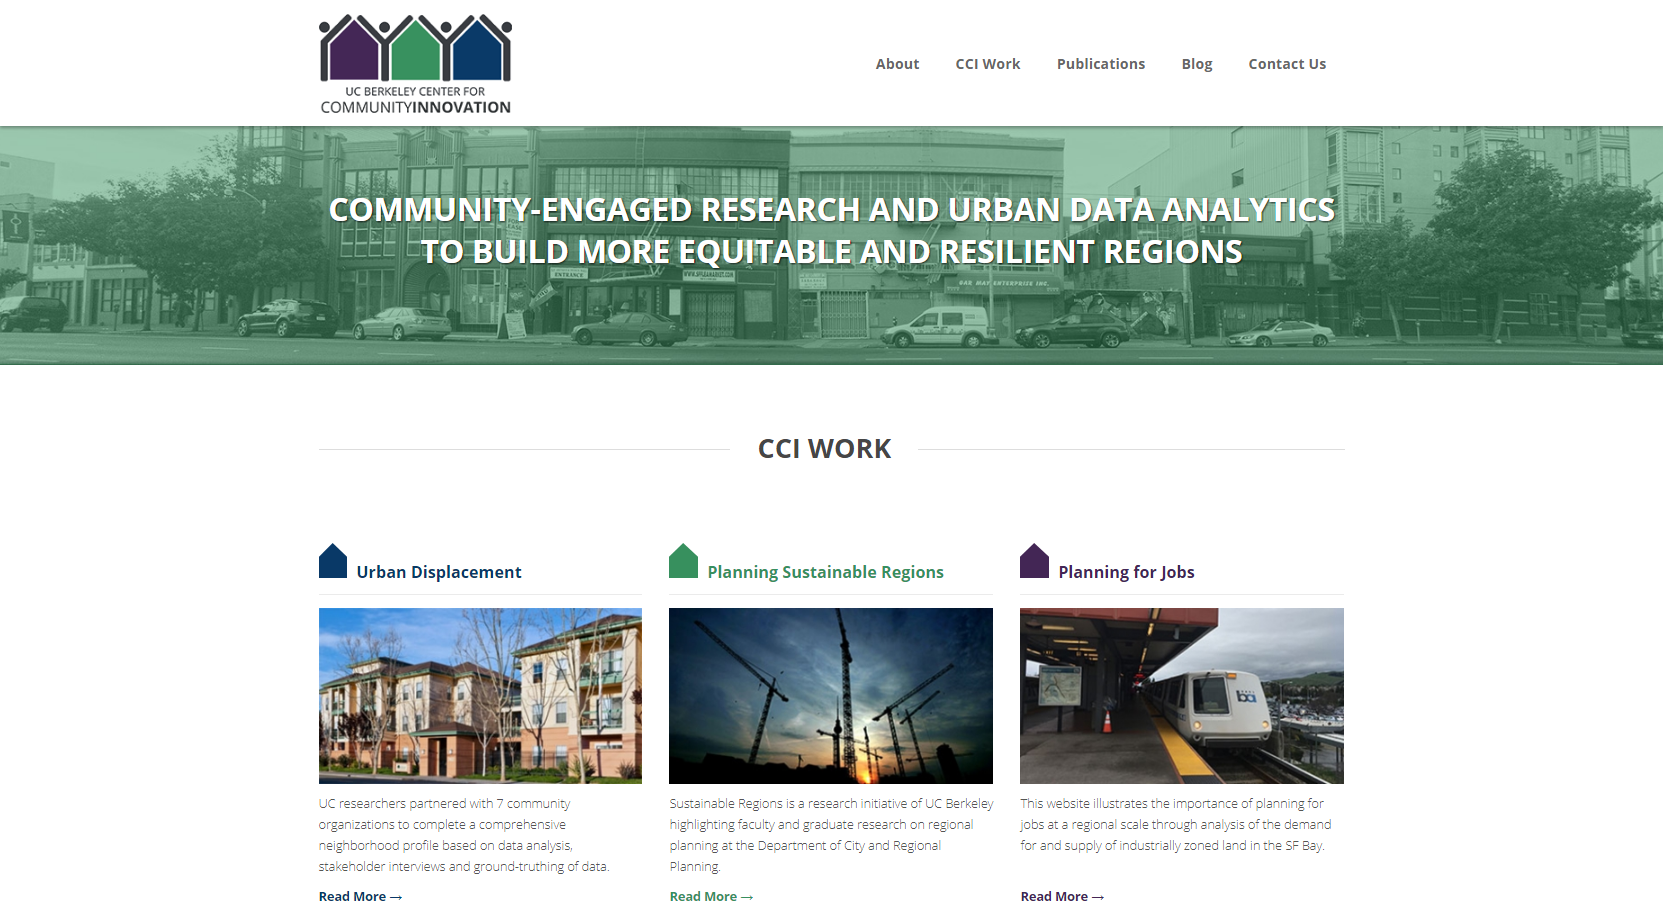Viewport: 1663px width, 902px height.
Task: Click the 'COMMUNITY-ENGAGED RESEARCH AND URBAN DATA ANALYTICS' banner text
Action: (x=832, y=210)
